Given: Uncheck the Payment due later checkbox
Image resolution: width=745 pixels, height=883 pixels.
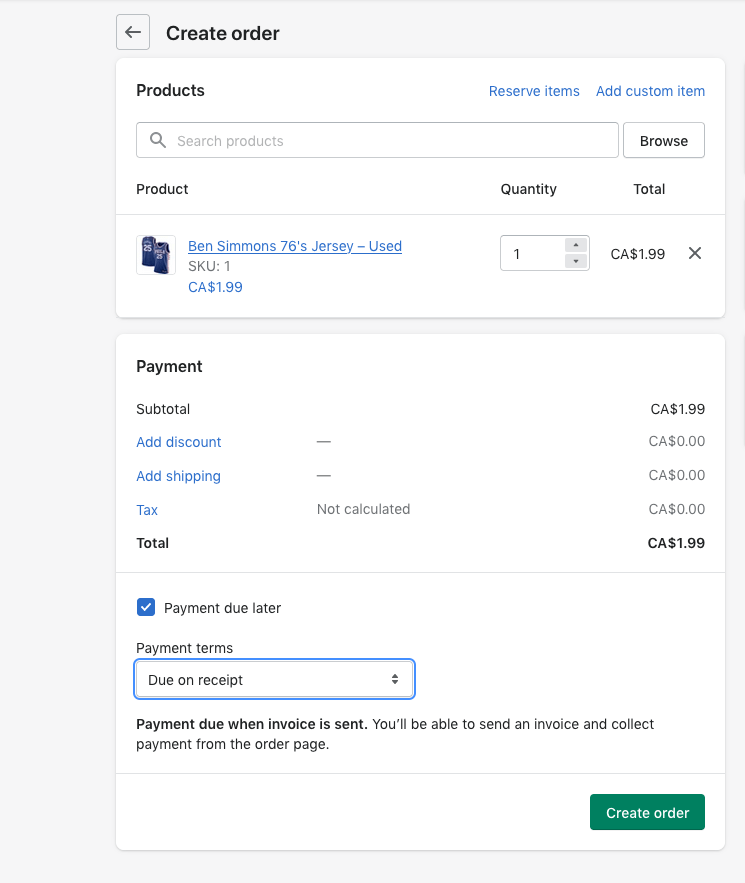Looking at the screenshot, I should click(x=146, y=607).
